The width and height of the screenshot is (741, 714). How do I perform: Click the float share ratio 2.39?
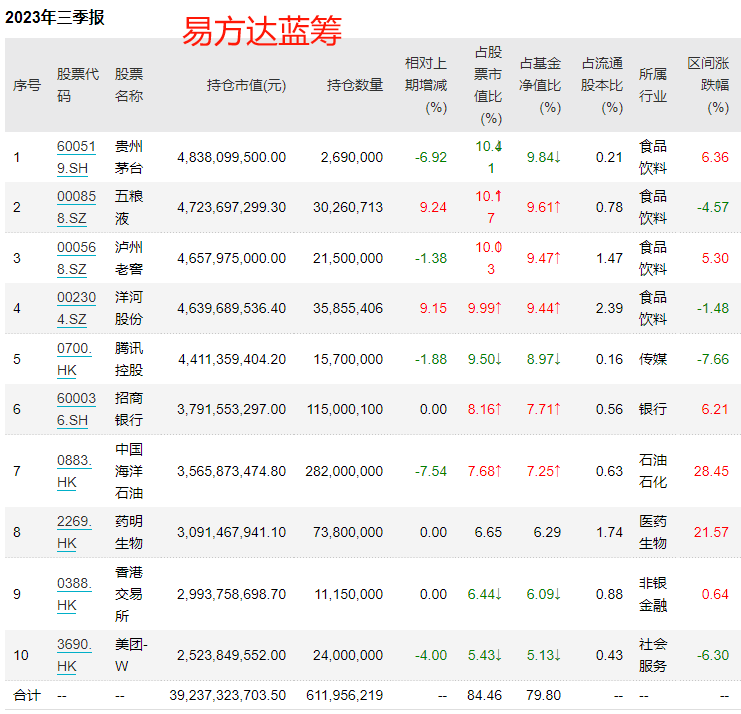609,309
